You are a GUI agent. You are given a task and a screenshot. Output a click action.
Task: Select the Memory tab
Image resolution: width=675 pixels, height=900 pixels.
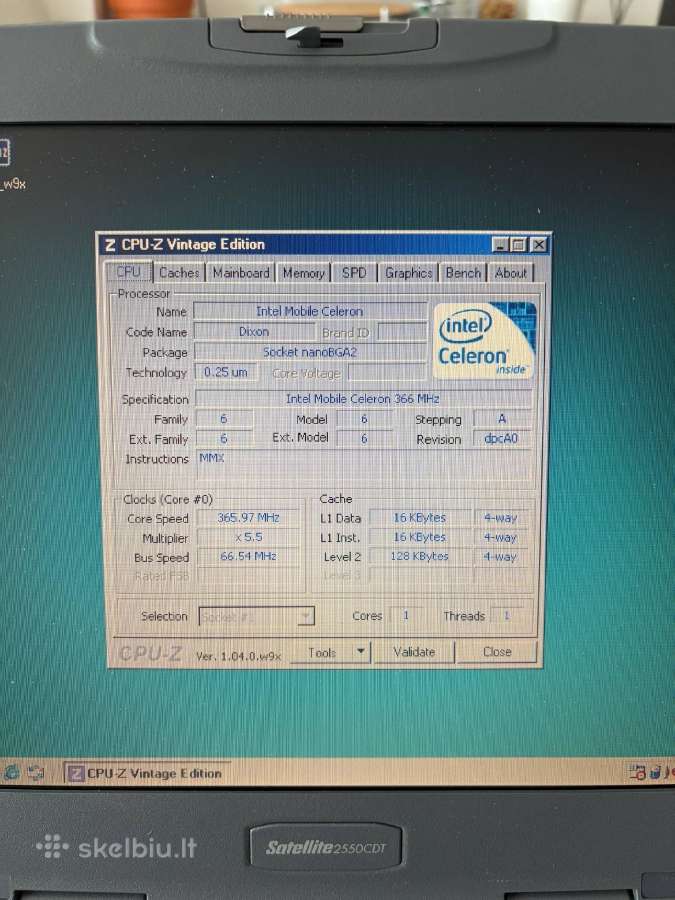coord(303,273)
